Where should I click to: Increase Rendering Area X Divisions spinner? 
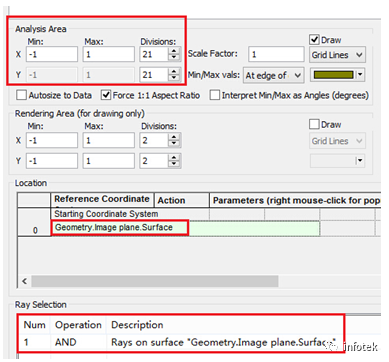(174, 137)
